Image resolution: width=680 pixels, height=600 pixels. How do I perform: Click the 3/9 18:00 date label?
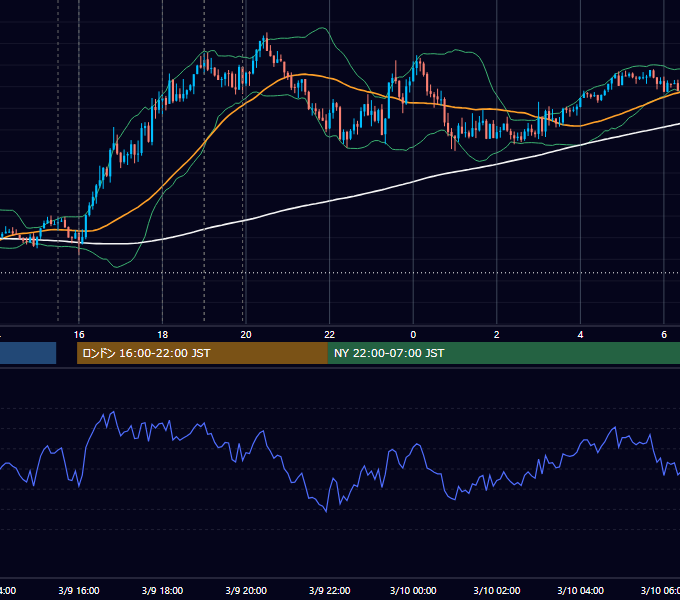pos(163,590)
